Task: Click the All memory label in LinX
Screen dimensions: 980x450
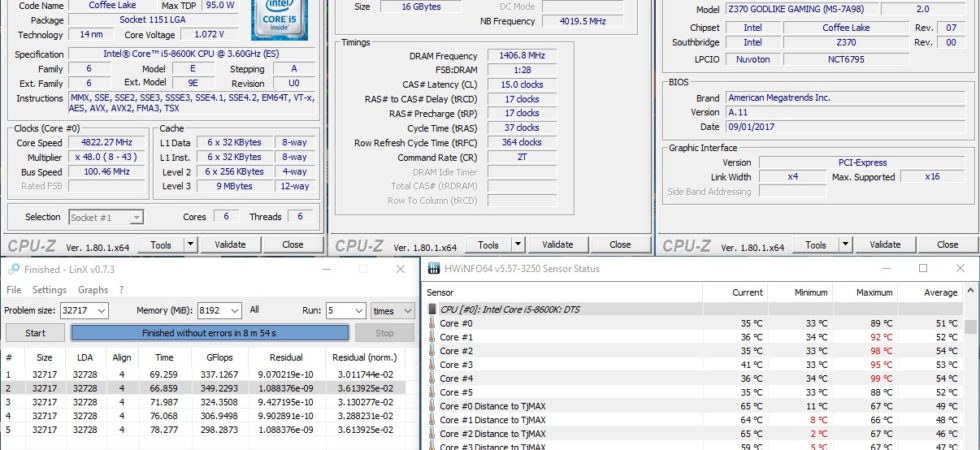Action: [x=254, y=310]
